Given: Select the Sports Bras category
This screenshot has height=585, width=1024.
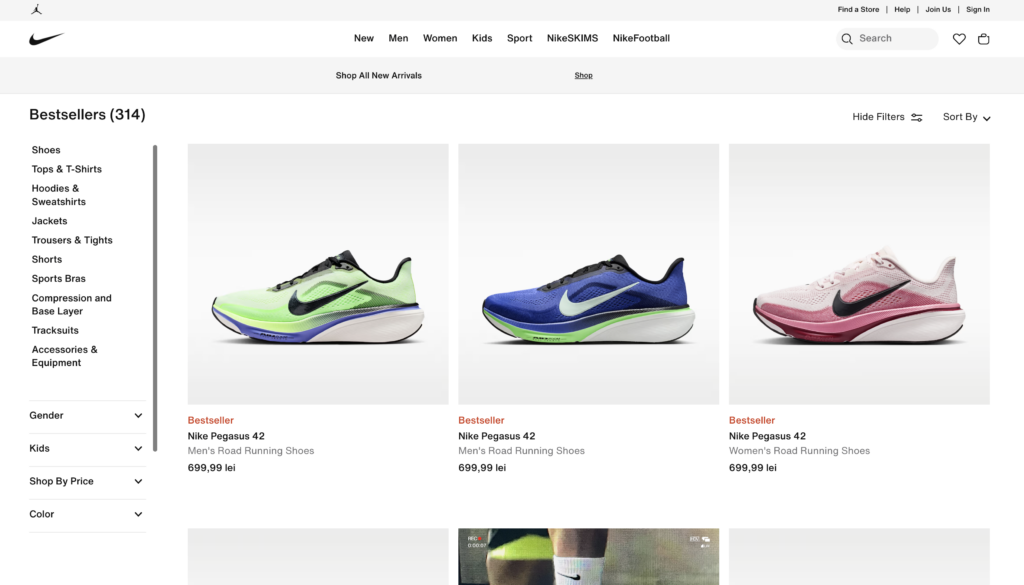Looking at the screenshot, I should click(59, 278).
